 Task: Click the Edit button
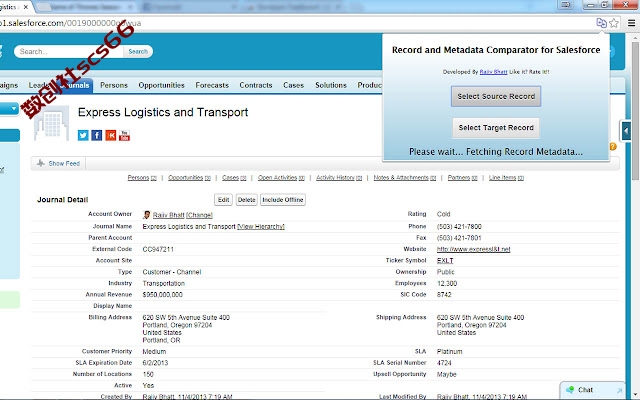[223, 200]
